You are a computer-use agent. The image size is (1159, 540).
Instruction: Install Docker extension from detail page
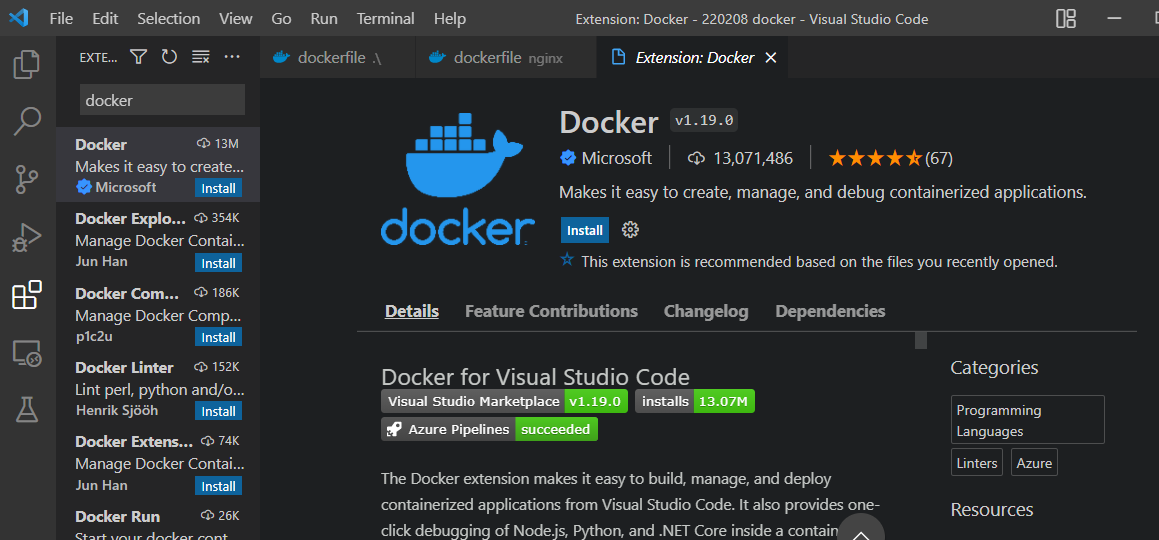tap(585, 230)
